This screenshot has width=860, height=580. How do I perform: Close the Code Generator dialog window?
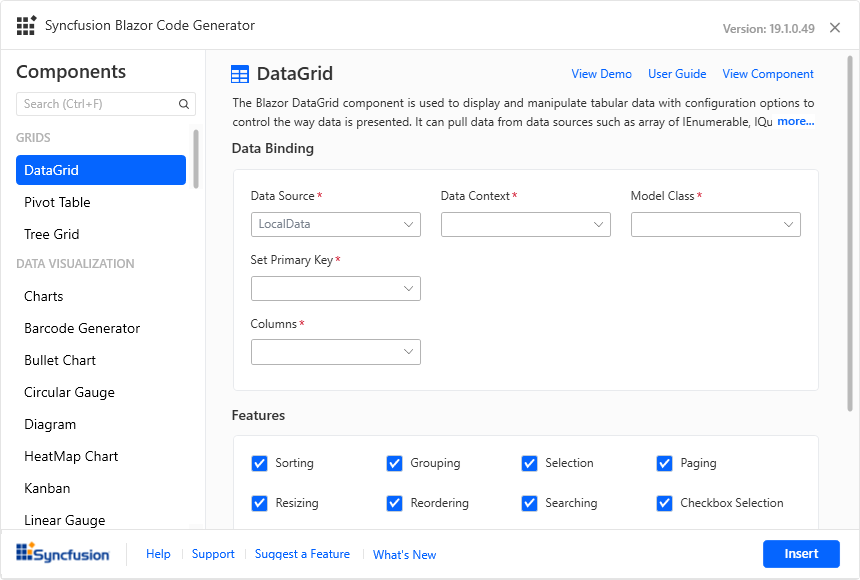click(x=835, y=28)
